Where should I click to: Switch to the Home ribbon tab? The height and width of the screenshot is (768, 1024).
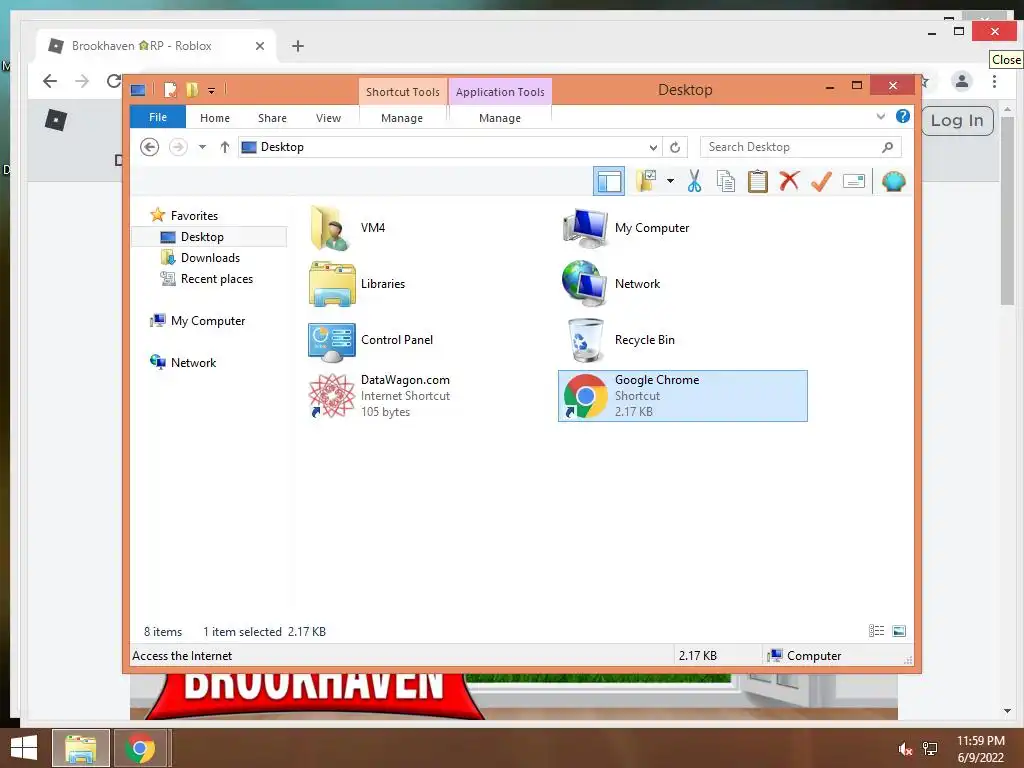click(215, 118)
